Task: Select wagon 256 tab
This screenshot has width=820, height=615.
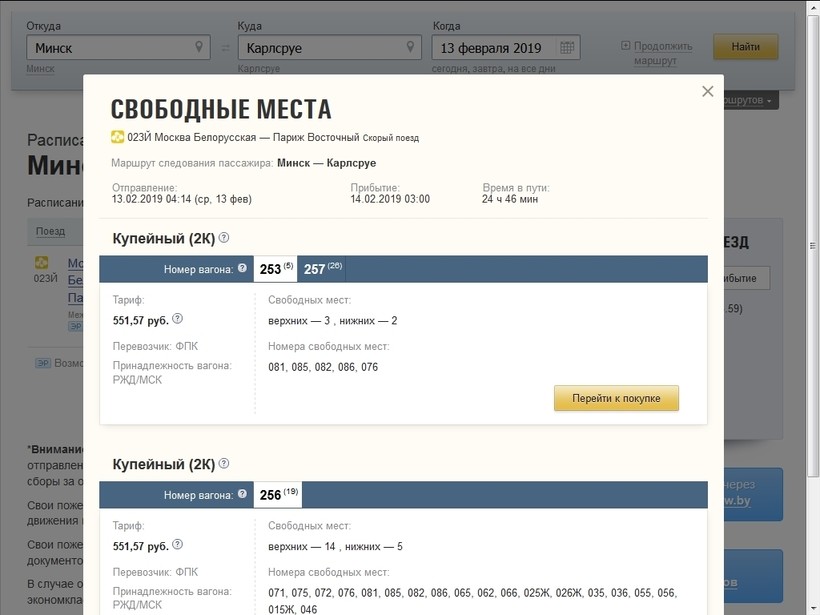Action: click(277, 495)
